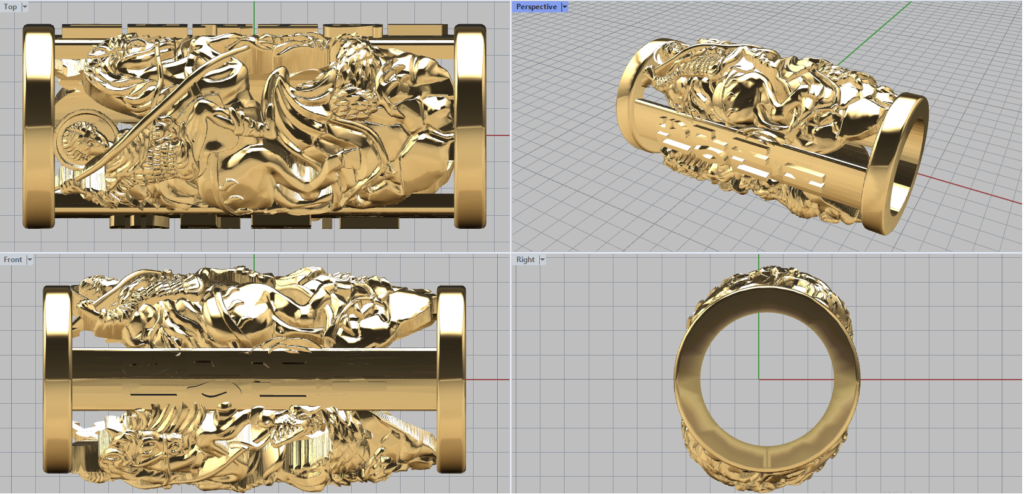
Task: Select the Front viewport title label
Action: (13, 259)
